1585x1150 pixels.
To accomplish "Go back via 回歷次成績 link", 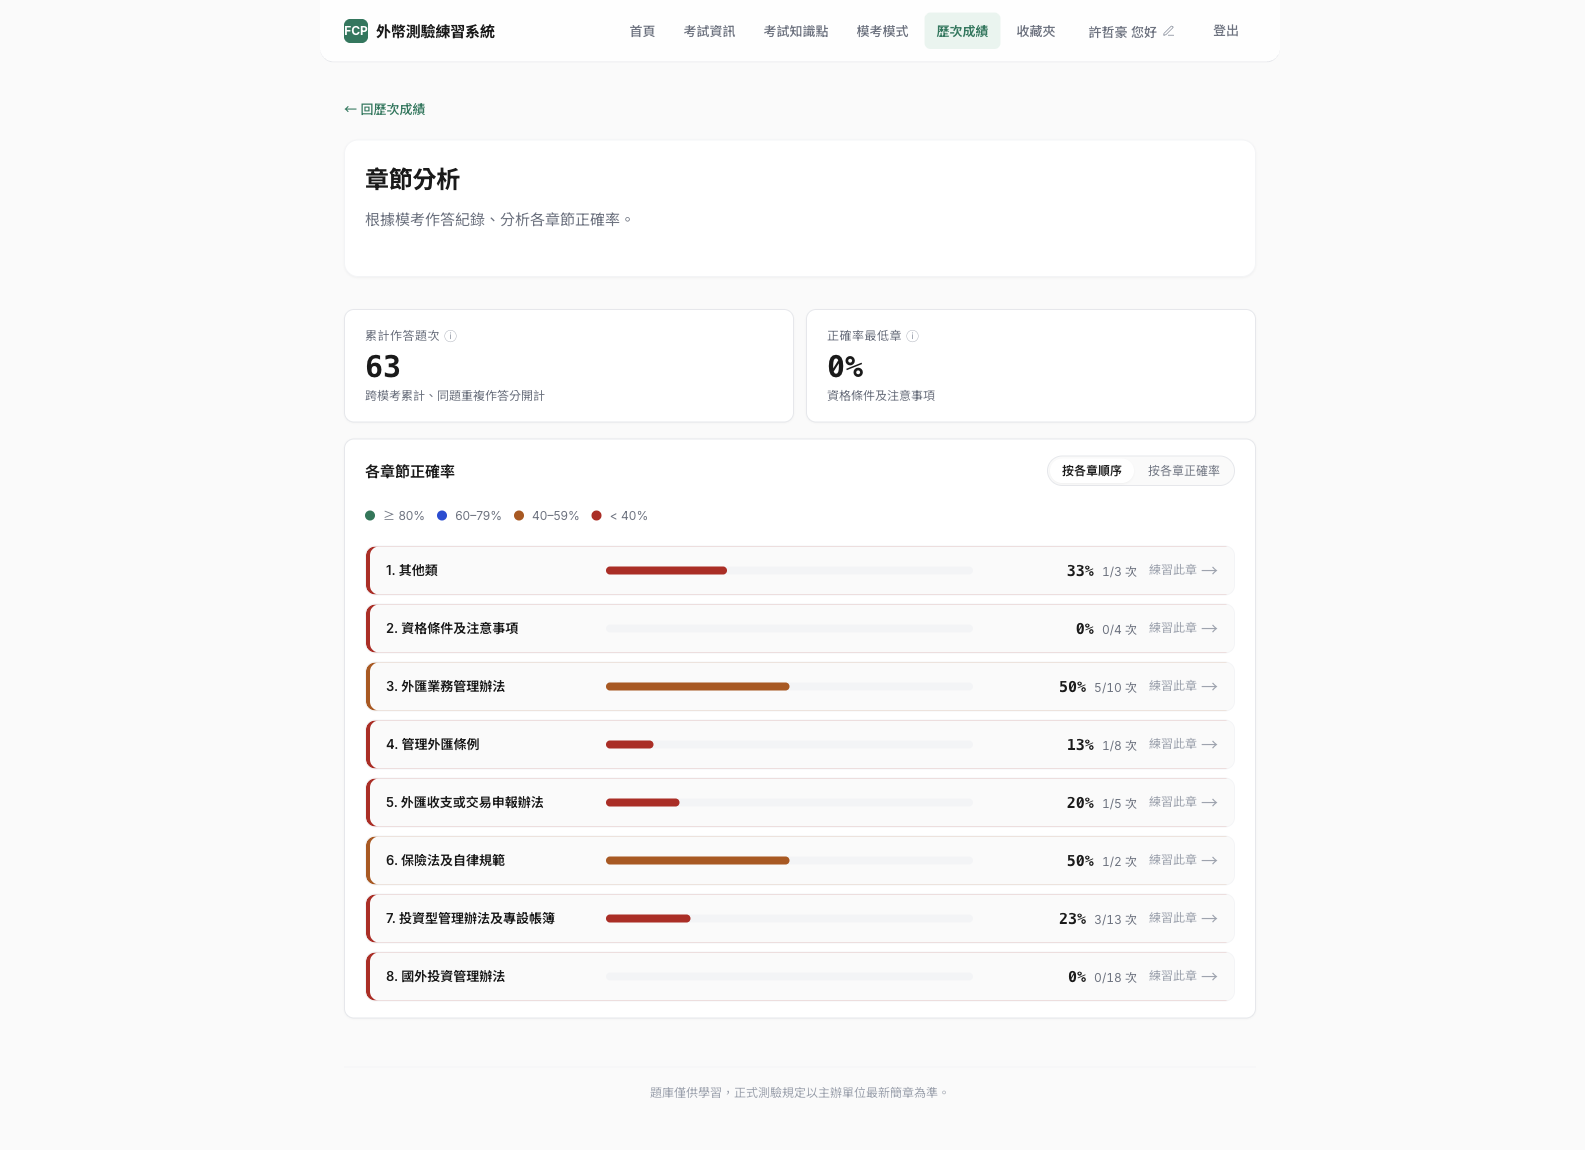I will [385, 109].
